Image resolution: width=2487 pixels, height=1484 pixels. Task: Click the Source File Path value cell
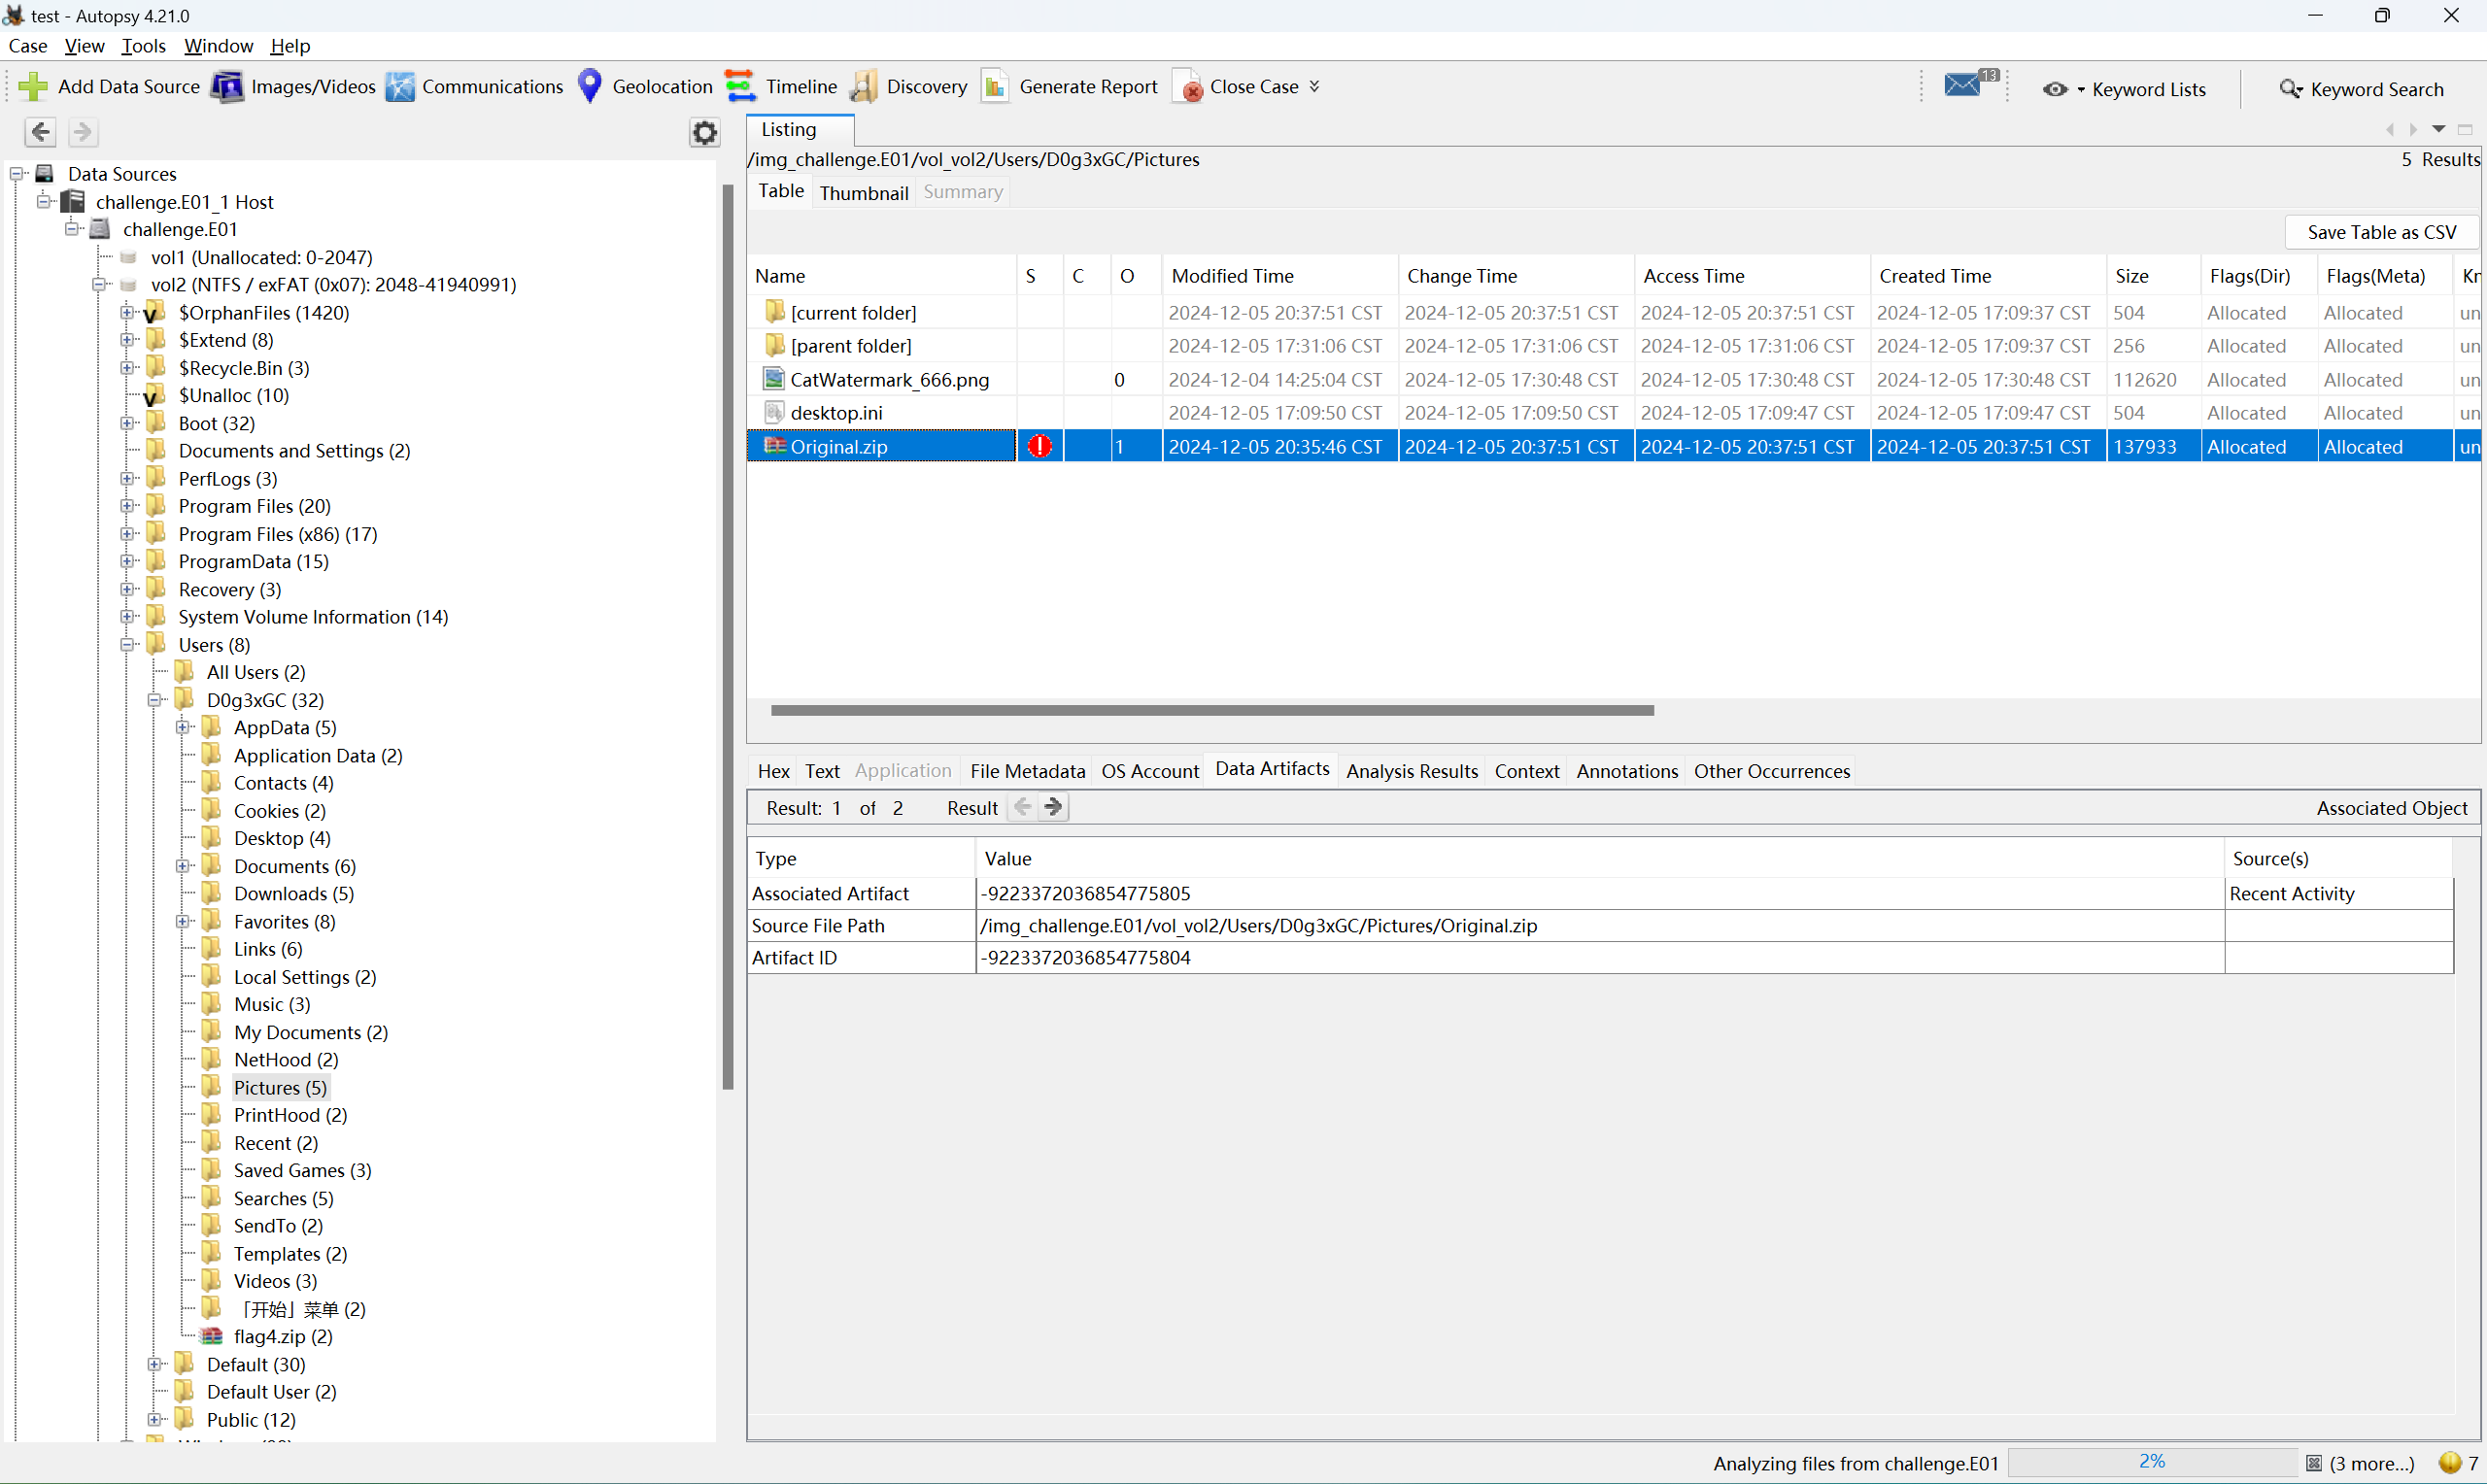[1600, 926]
